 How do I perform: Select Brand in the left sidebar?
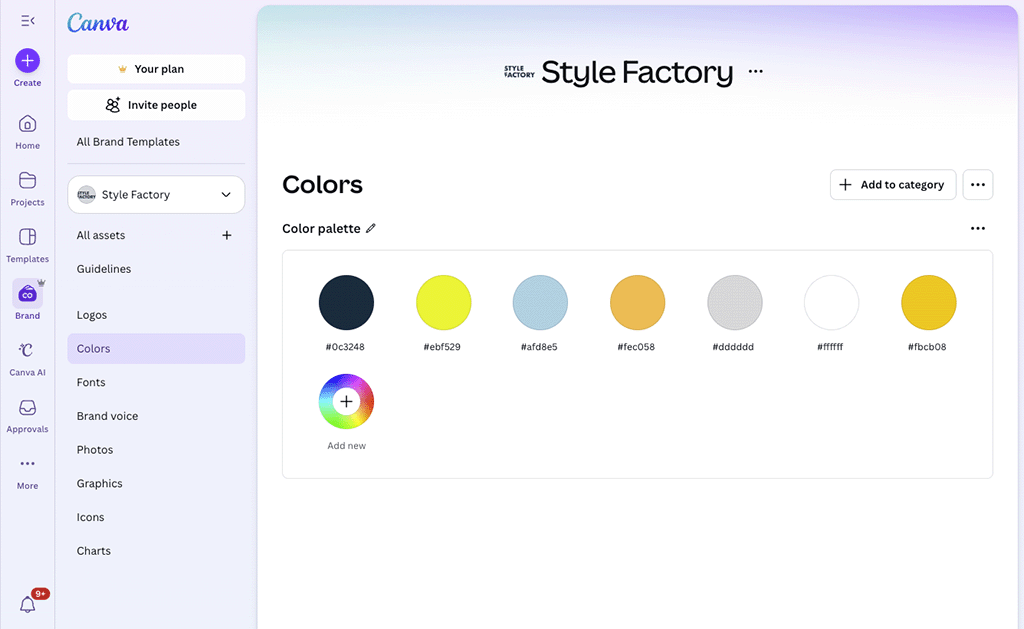pos(26,297)
